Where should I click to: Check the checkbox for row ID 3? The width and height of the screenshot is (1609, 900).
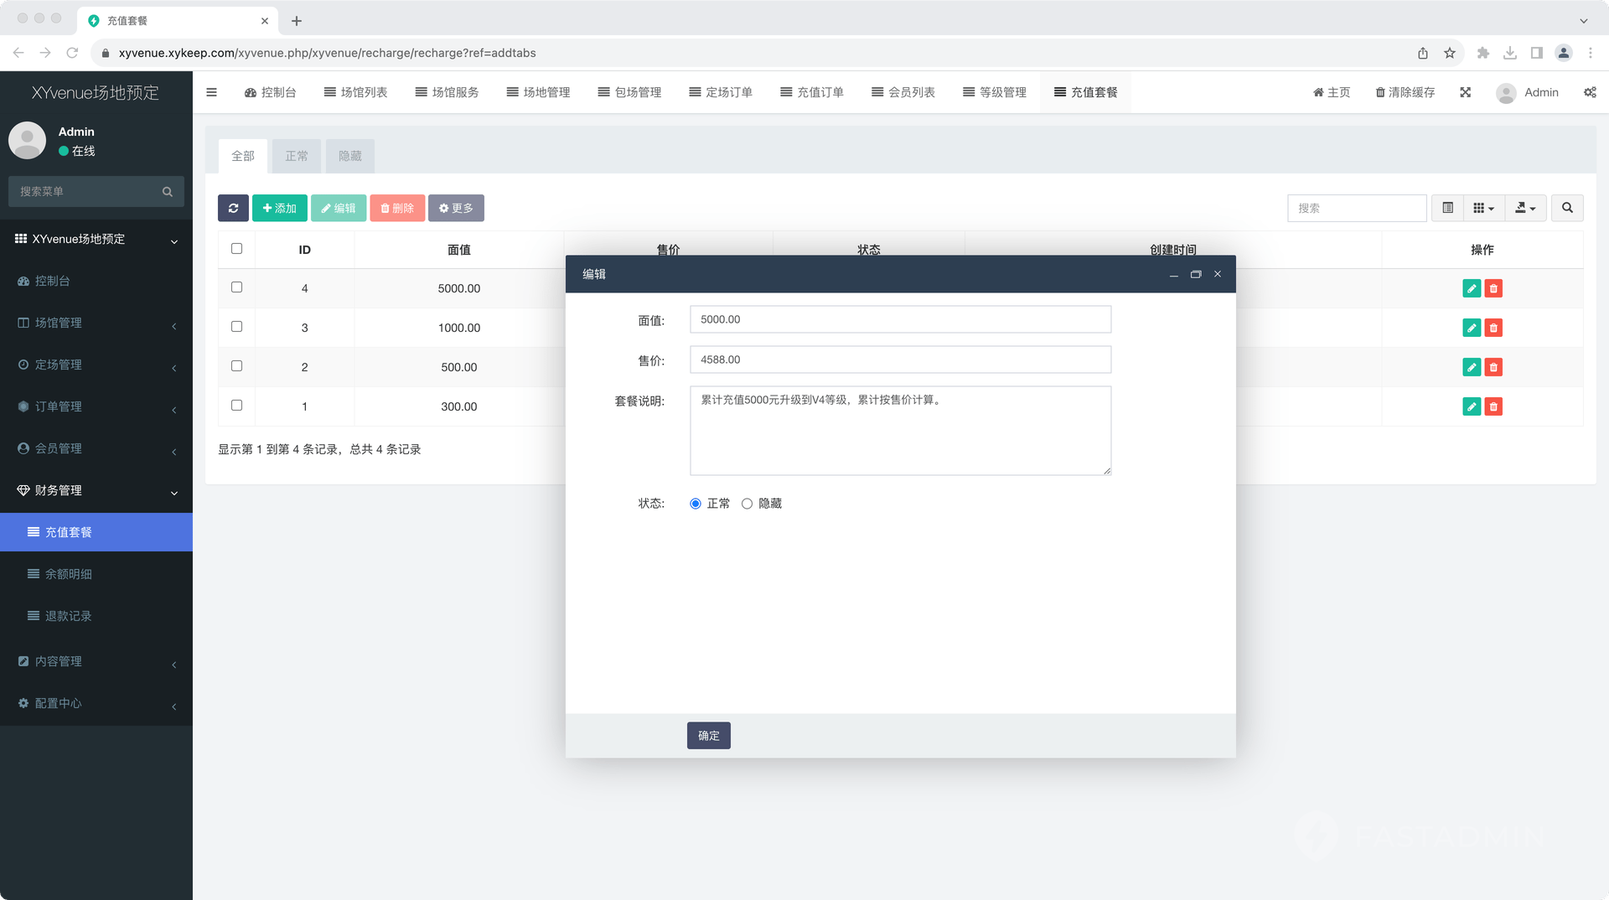tap(237, 327)
